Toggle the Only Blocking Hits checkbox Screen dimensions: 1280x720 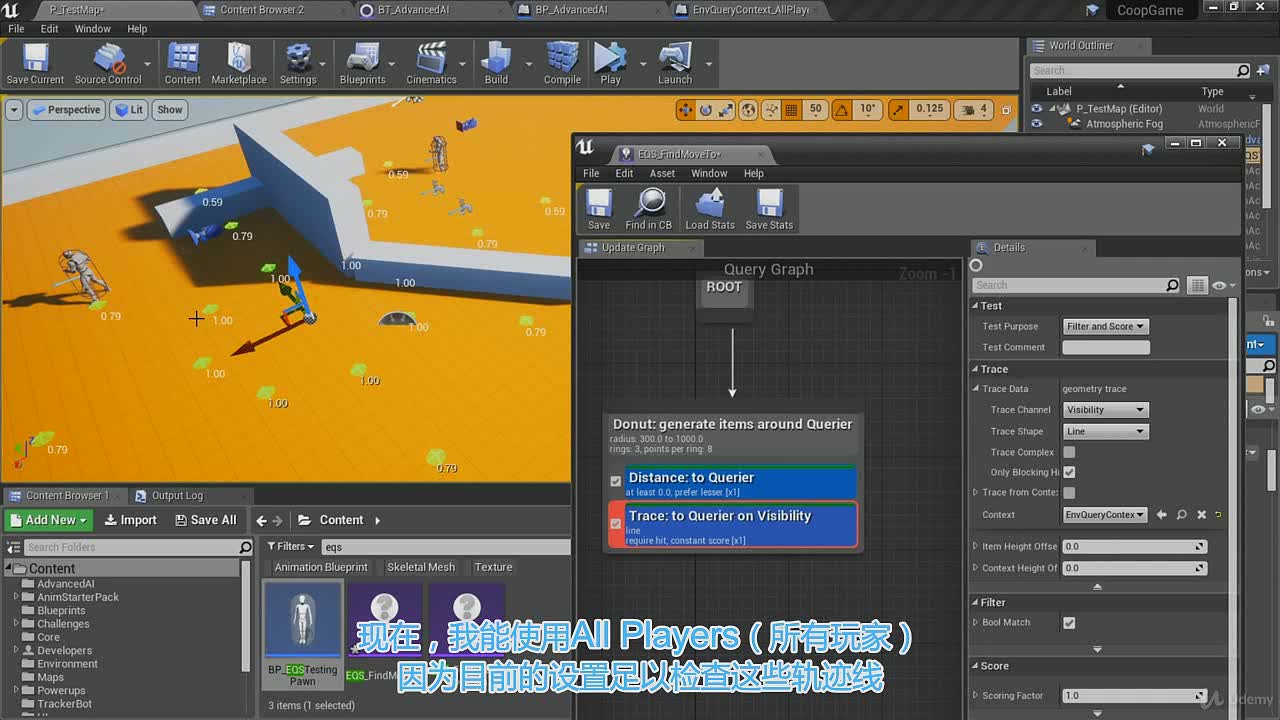[1069, 472]
